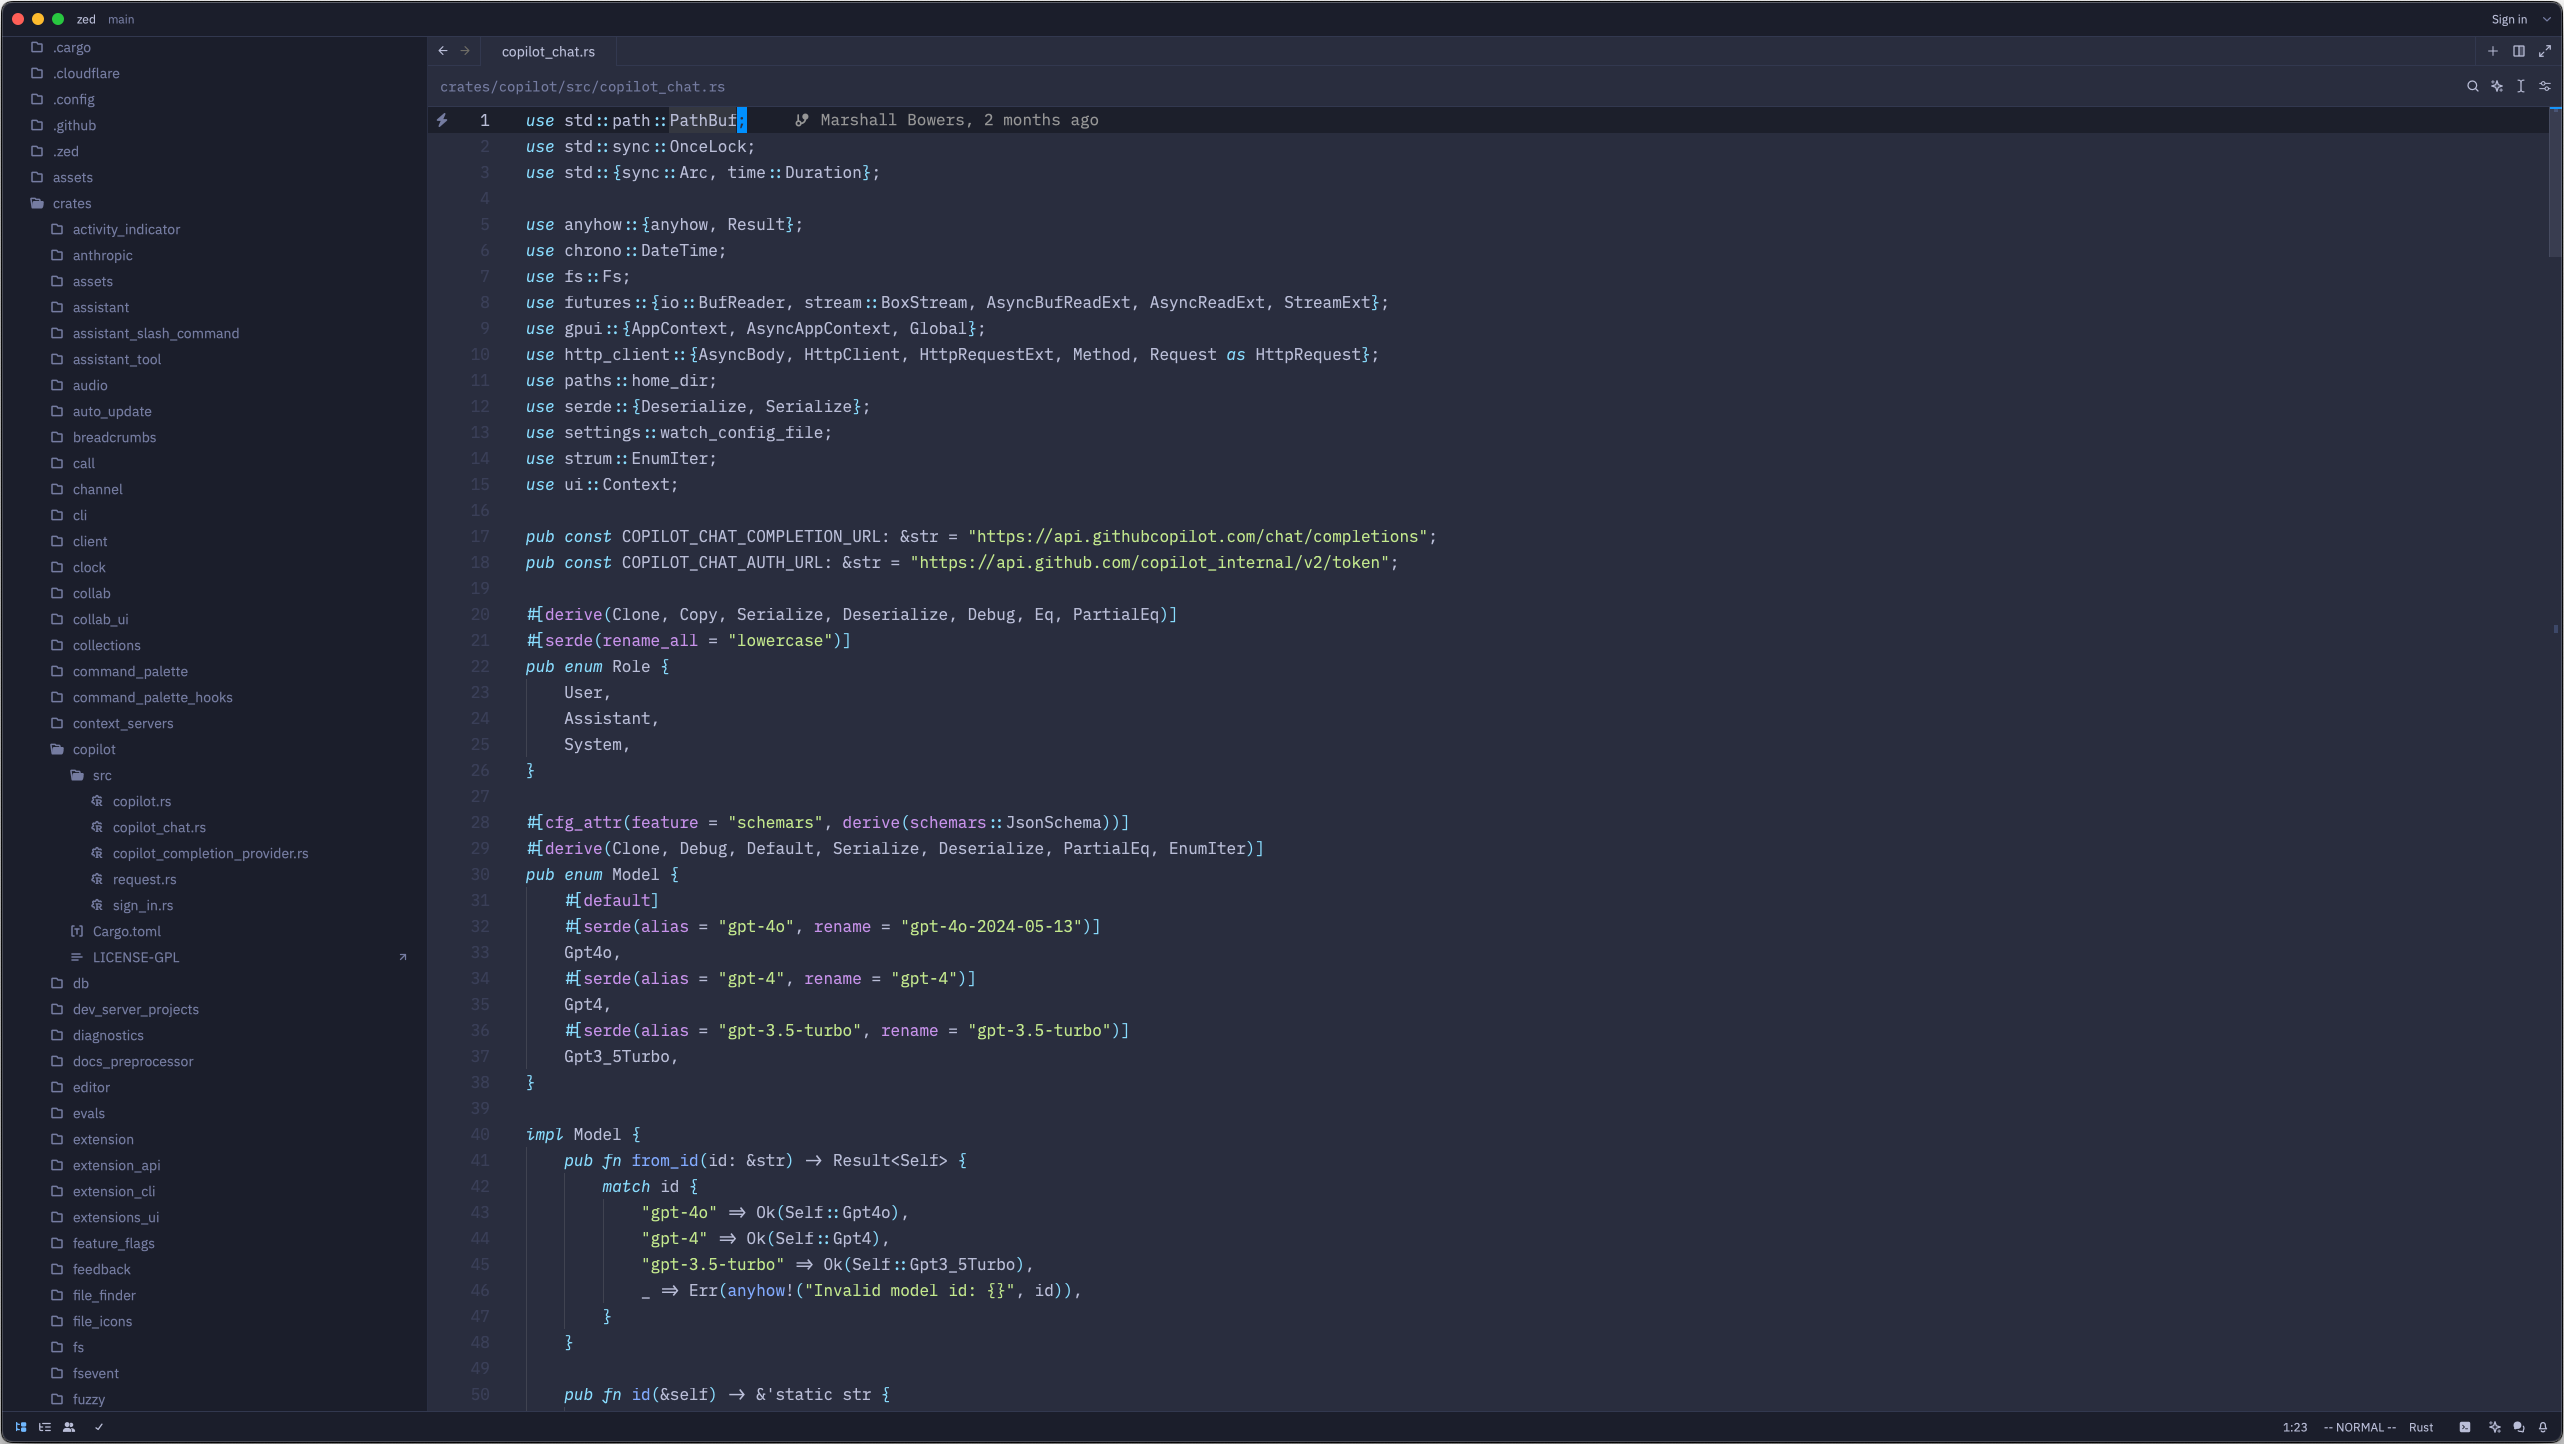Open buffer search with magnifier icon
Screen dimensions: 2564x1444
[x=2472, y=87]
